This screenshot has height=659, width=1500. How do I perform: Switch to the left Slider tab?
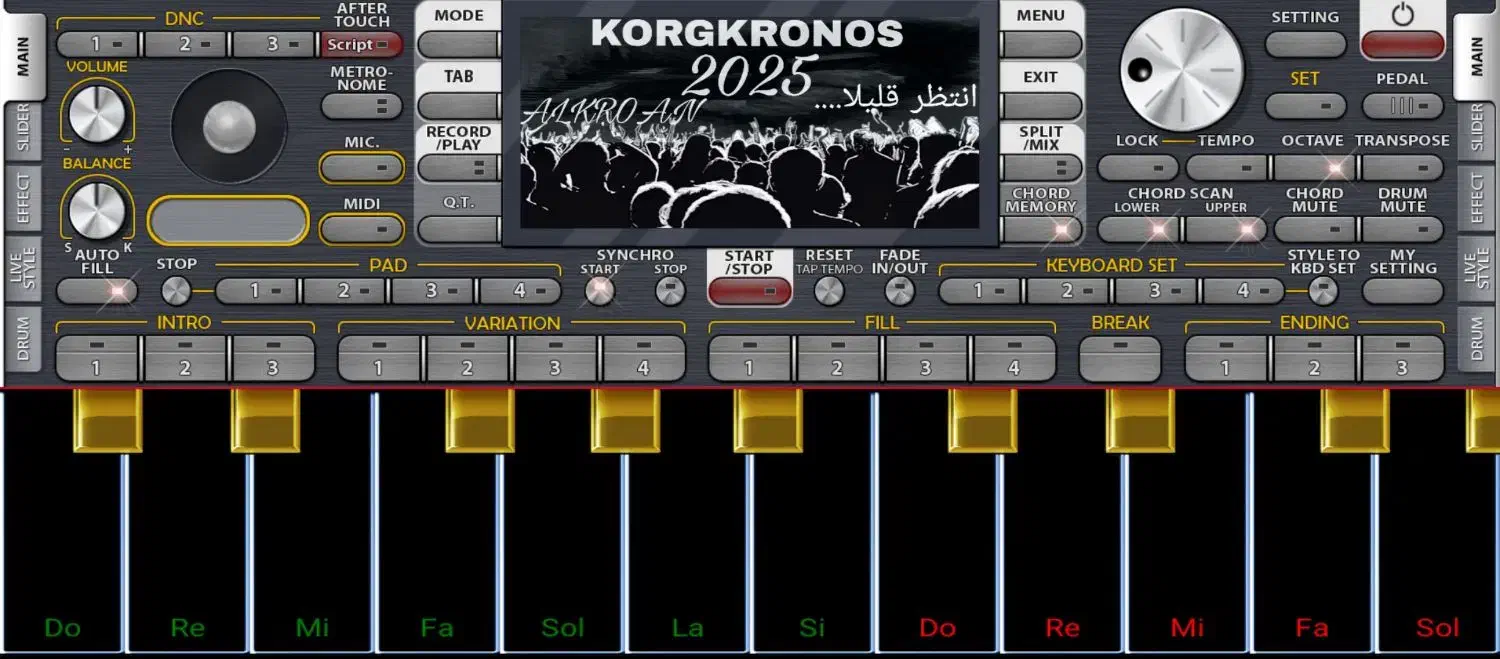click(22, 128)
